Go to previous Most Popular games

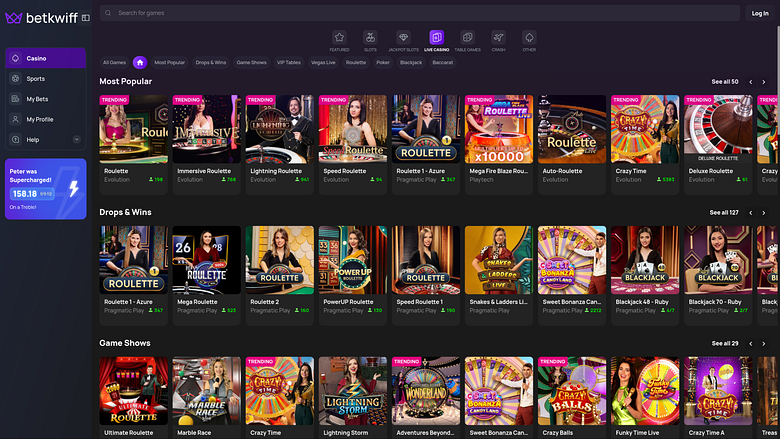[x=751, y=82]
